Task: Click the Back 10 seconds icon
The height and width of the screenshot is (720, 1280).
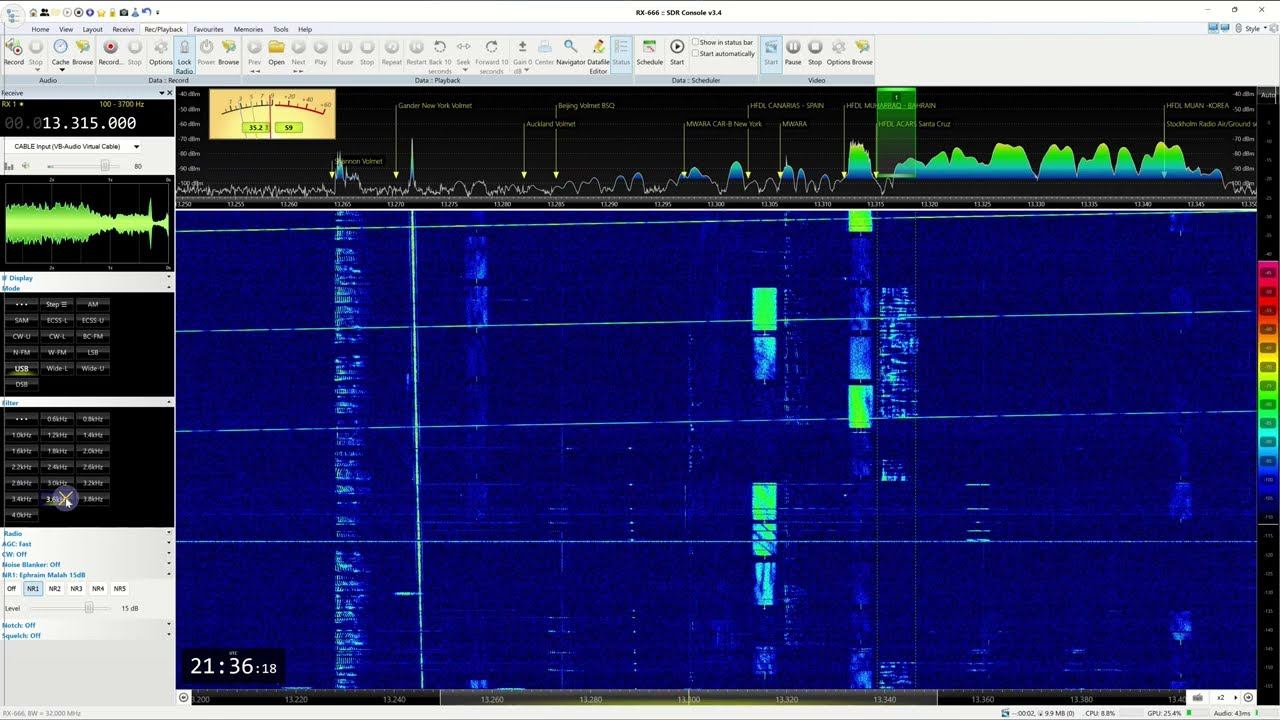Action: coord(440,47)
